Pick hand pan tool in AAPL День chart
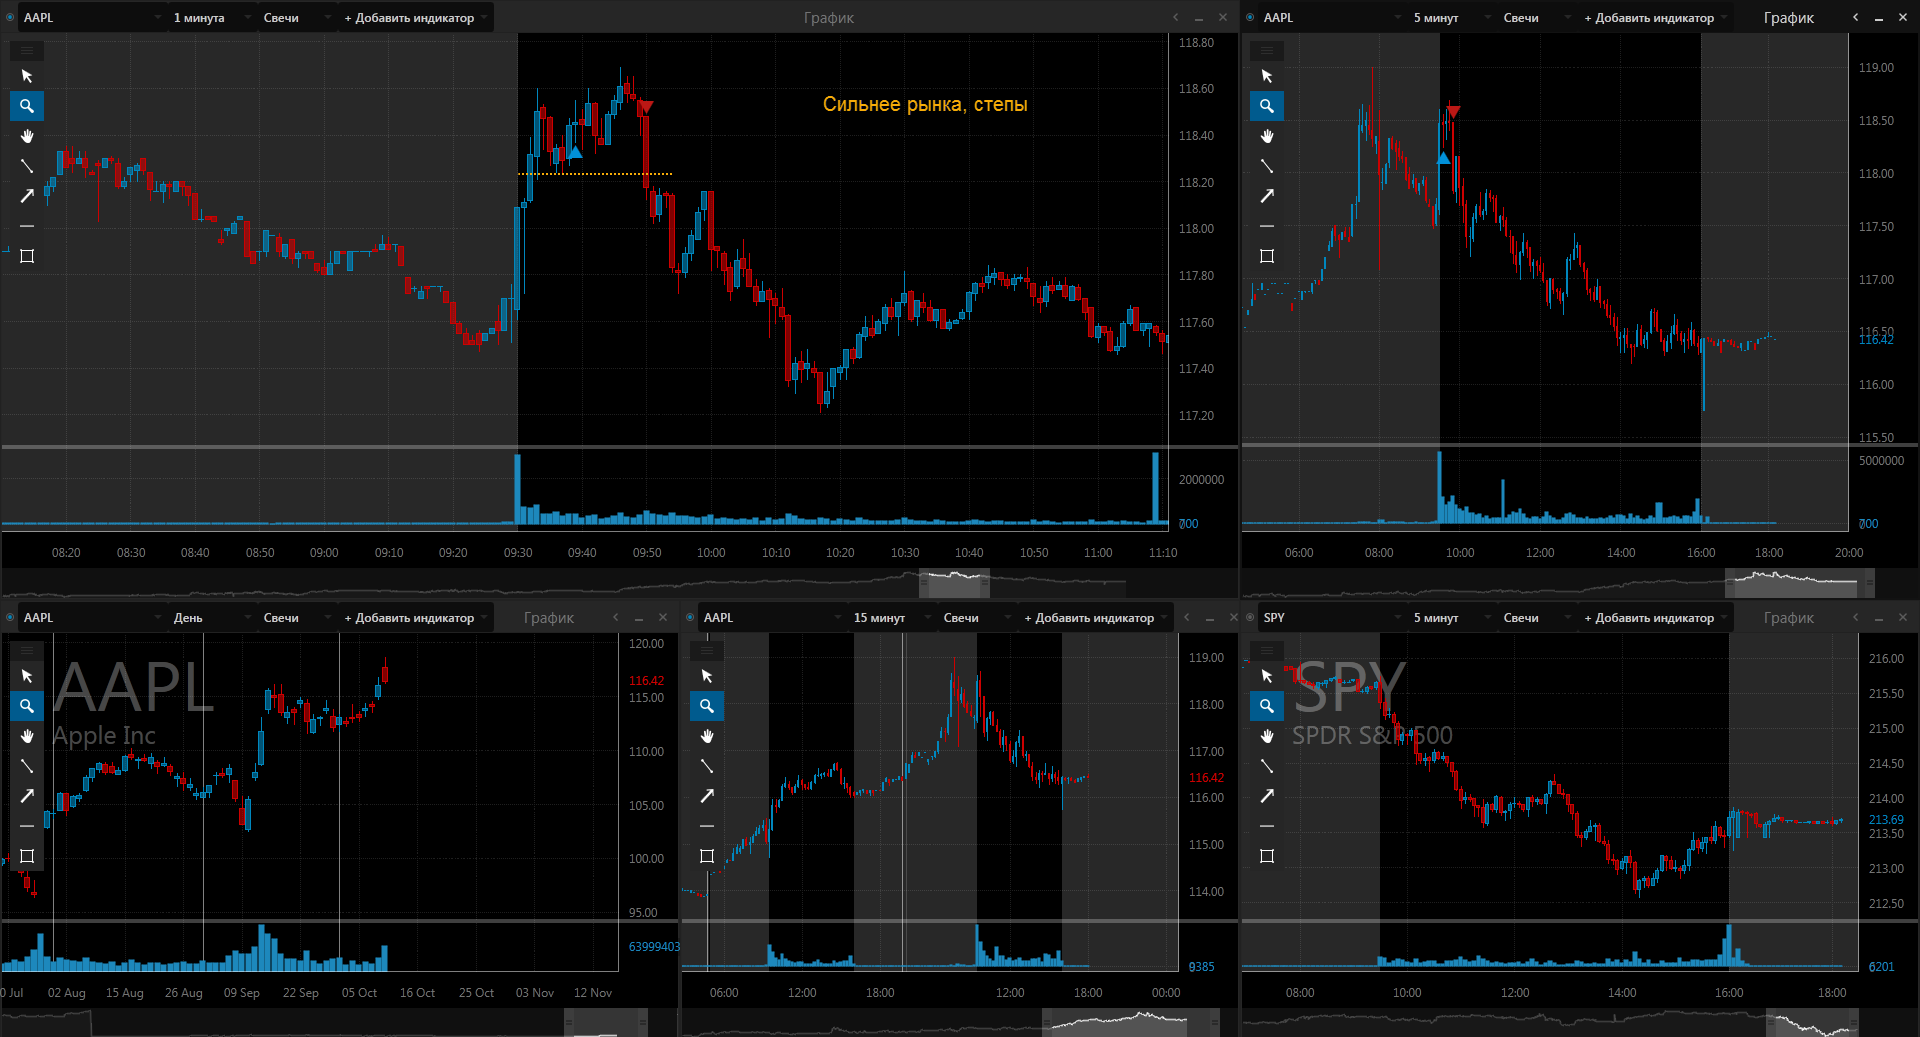This screenshot has height=1037, width=1920. [27, 736]
